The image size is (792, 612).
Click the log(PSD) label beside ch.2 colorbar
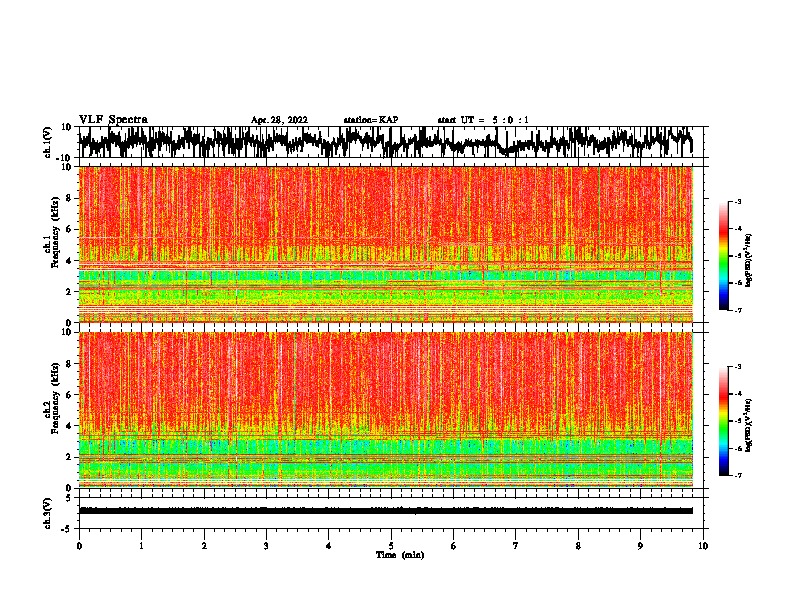click(x=748, y=425)
